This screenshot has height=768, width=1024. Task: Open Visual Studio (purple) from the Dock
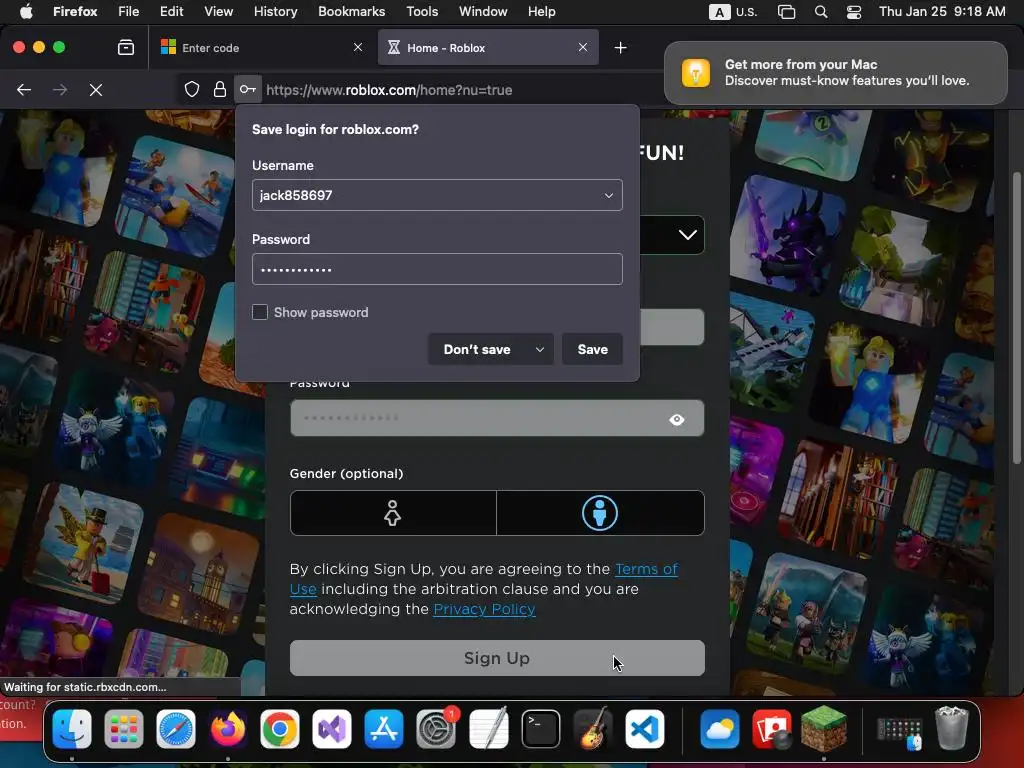332,728
